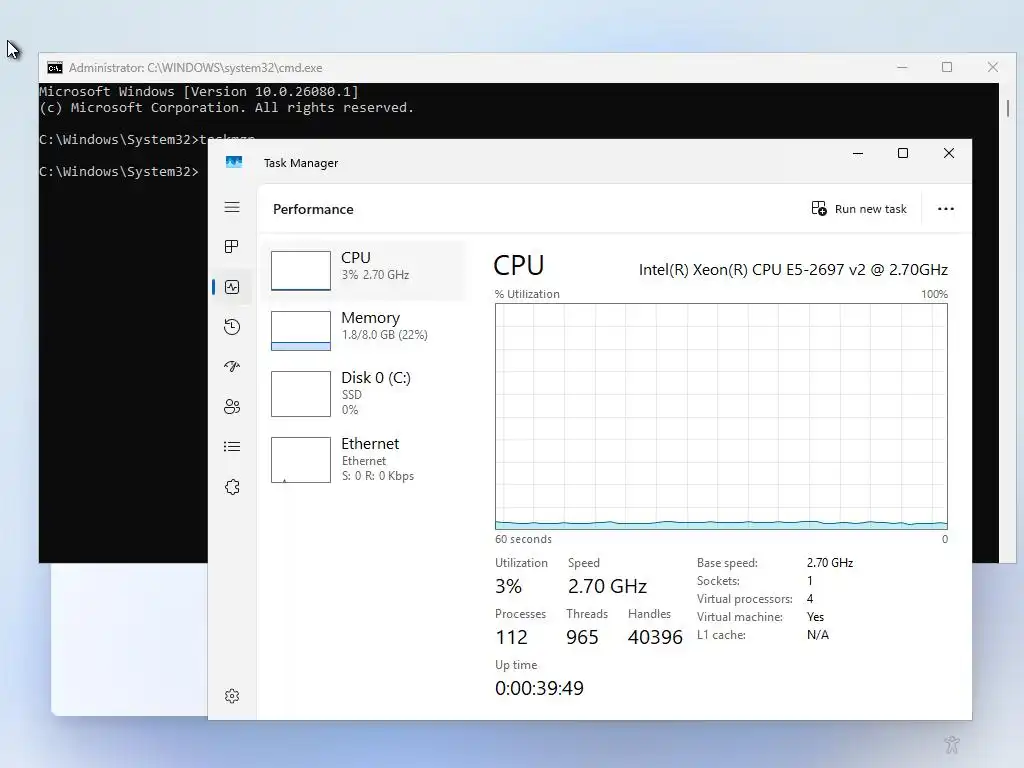
Task: Maximize the cmd.exe window
Action: (x=947, y=67)
